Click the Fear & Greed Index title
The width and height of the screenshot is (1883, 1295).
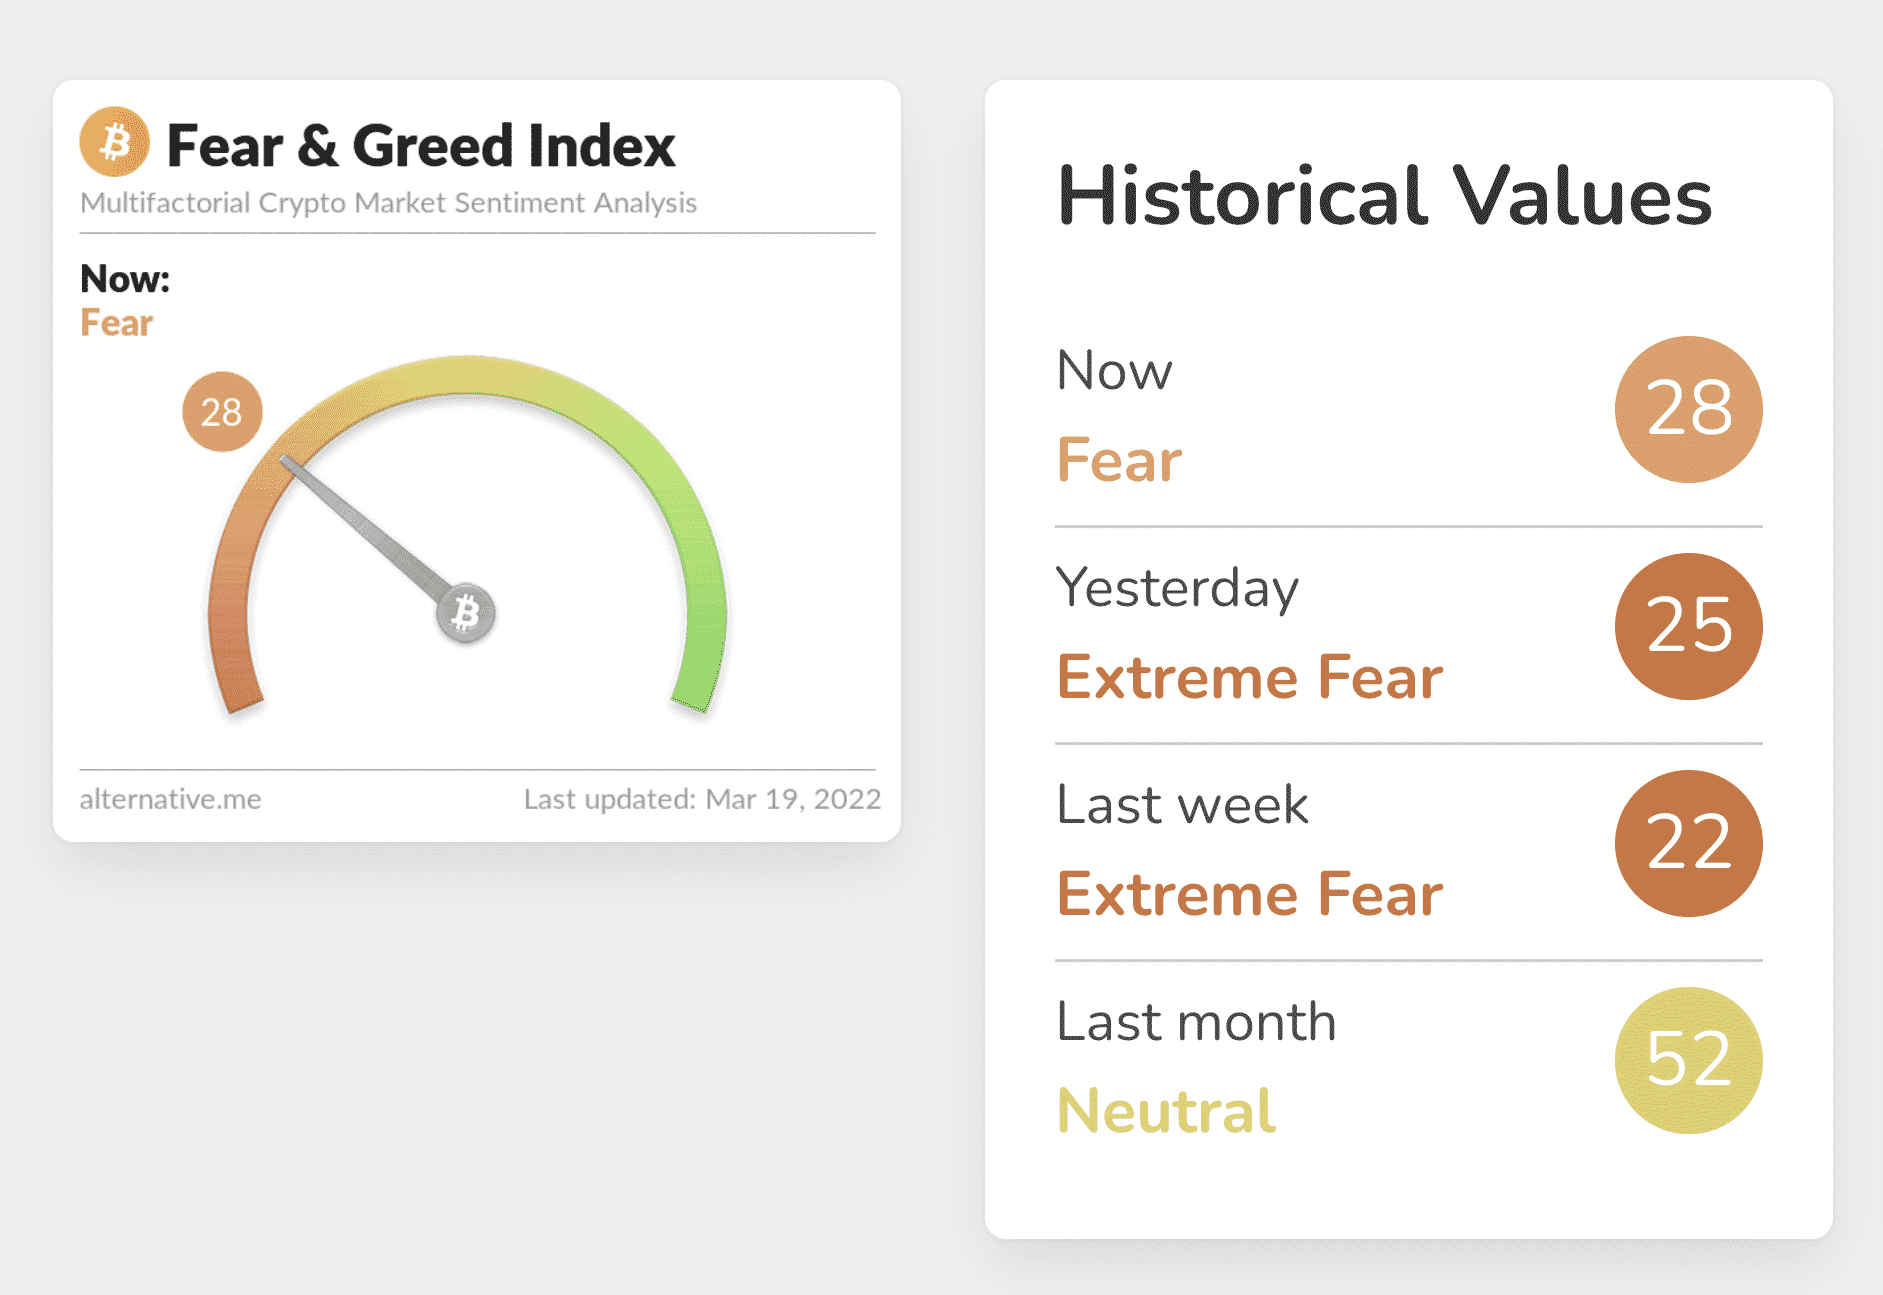pos(421,146)
